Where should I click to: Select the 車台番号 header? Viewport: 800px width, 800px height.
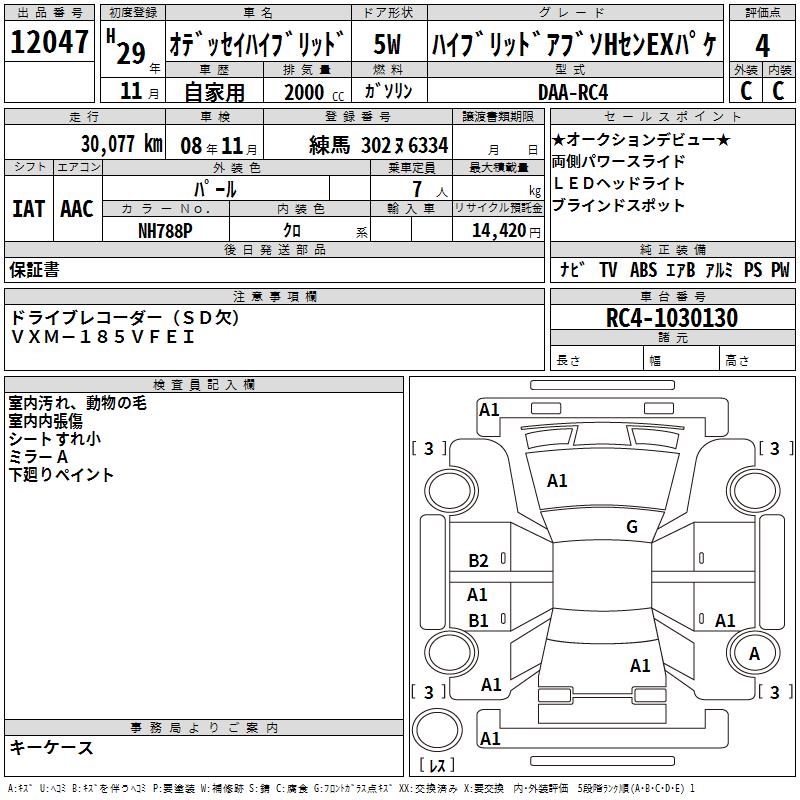click(x=672, y=296)
